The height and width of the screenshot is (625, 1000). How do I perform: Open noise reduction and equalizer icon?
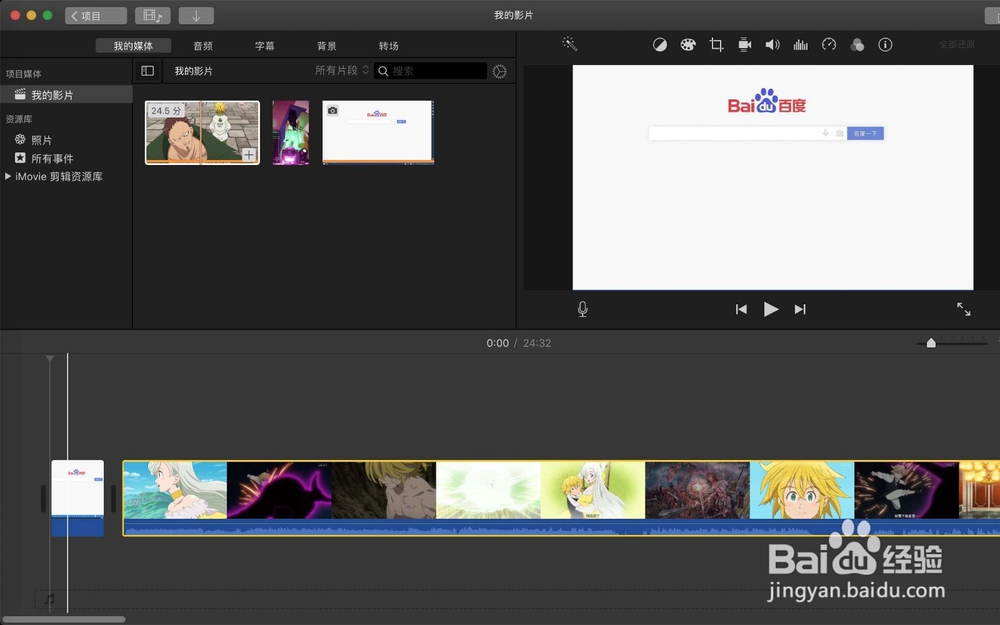(800, 45)
